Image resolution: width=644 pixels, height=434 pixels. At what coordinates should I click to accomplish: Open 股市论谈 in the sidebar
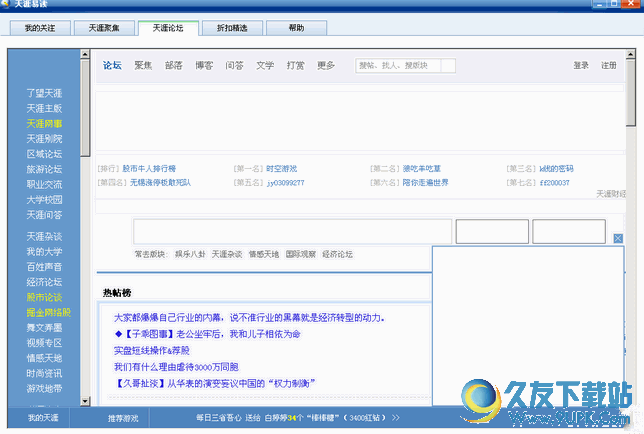pos(44,297)
